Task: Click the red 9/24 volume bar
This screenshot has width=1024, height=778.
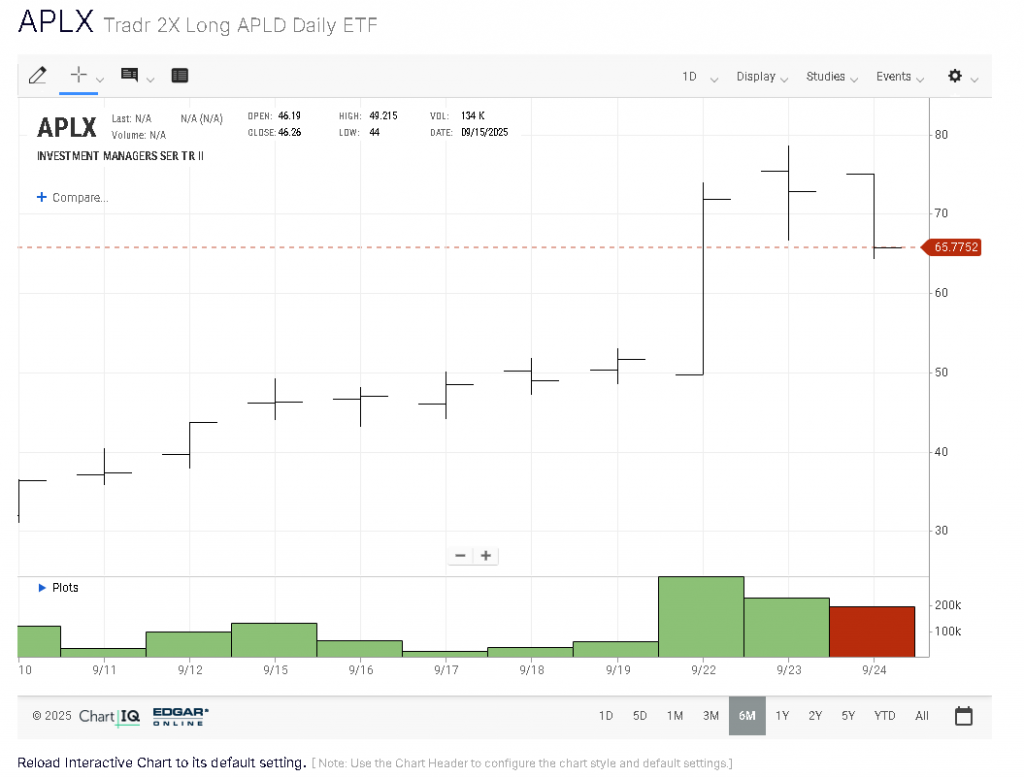Action: [872, 631]
